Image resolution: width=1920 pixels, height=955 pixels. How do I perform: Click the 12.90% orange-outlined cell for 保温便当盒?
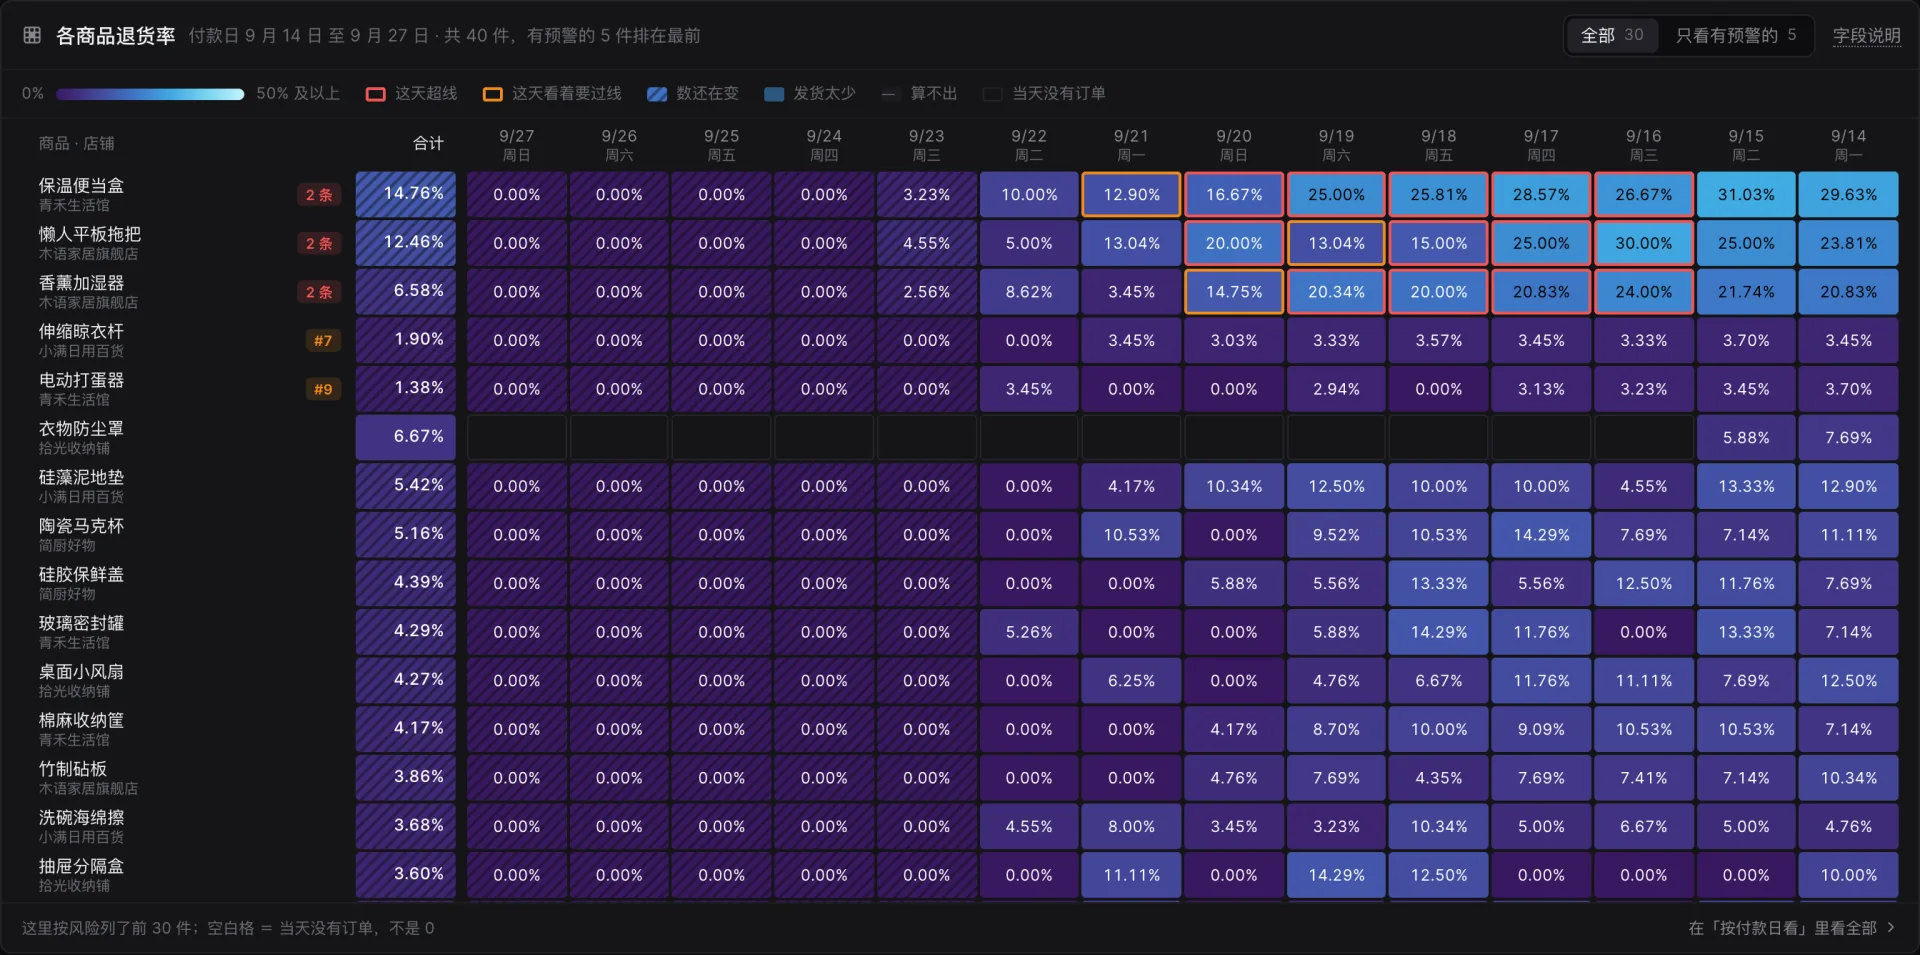click(x=1131, y=195)
